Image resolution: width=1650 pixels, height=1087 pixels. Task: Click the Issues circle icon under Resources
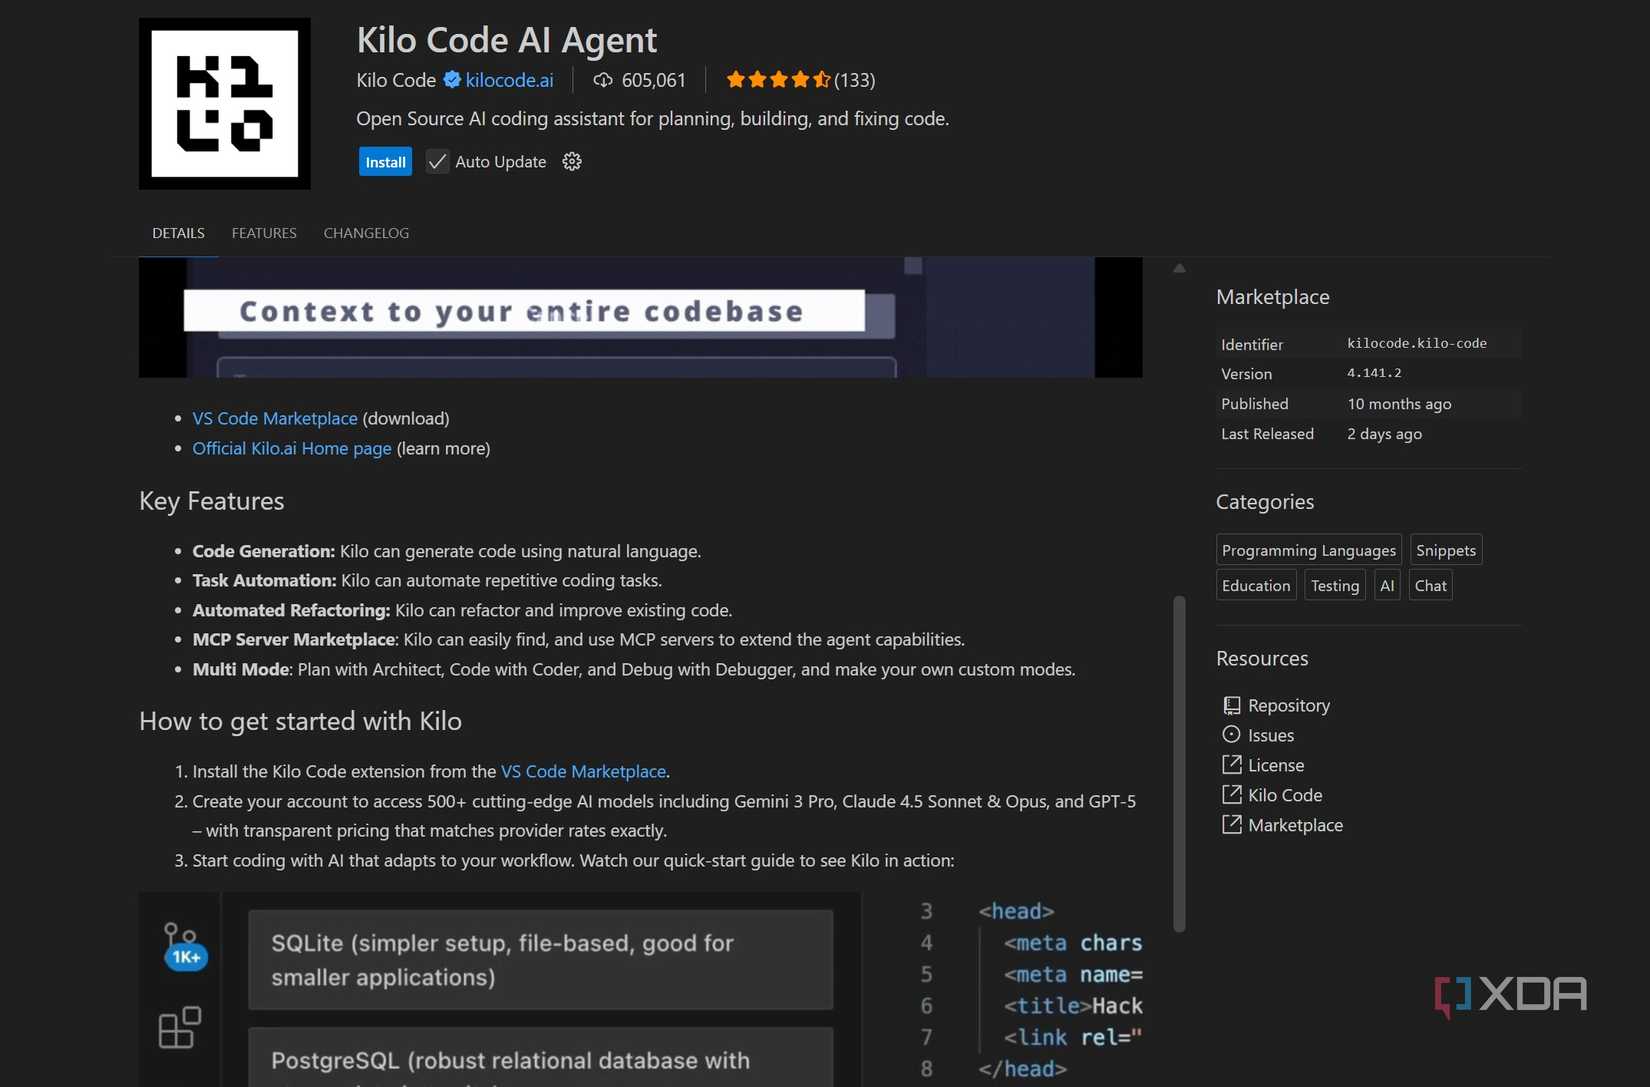(1231, 735)
